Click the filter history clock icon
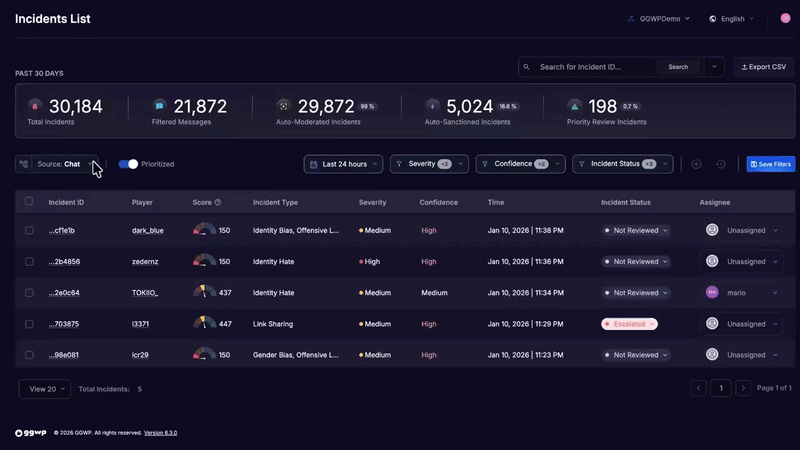This screenshot has width=800, height=450. point(721,164)
